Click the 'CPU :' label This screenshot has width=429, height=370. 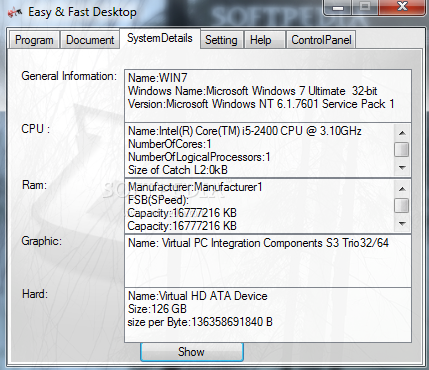pyautogui.click(x=36, y=129)
